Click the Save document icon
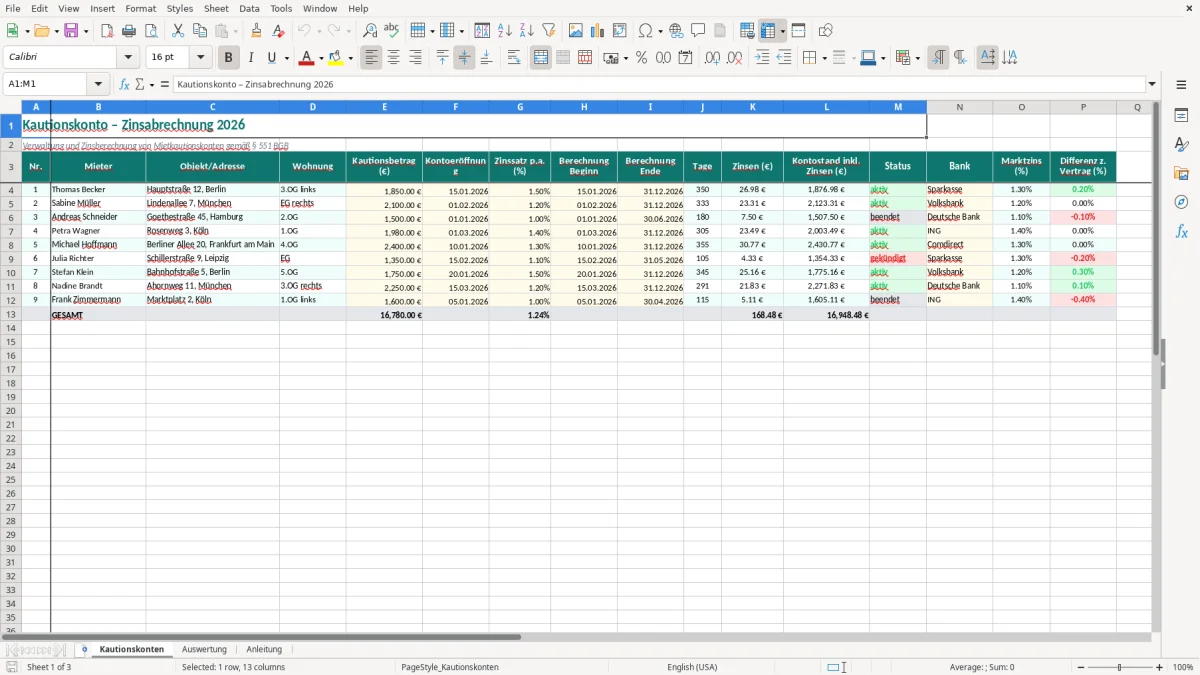The height and width of the screenshot is (675, 1200). pyautogui.click(x=71, y=31)
